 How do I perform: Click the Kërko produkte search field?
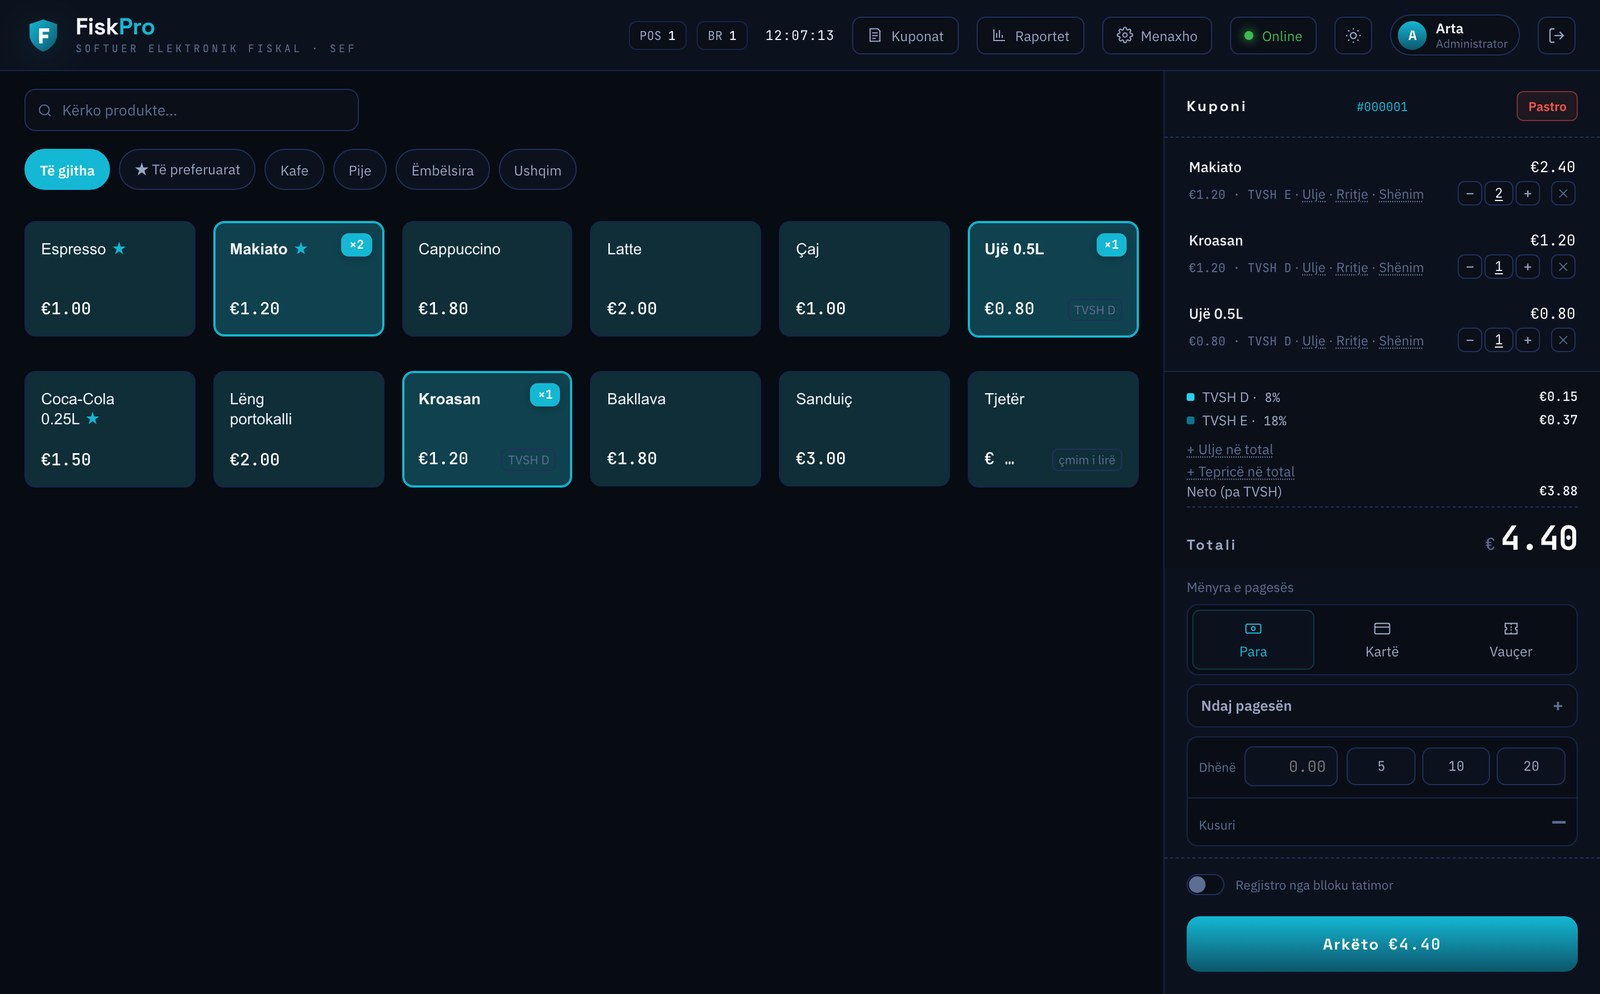pos(192,110)
